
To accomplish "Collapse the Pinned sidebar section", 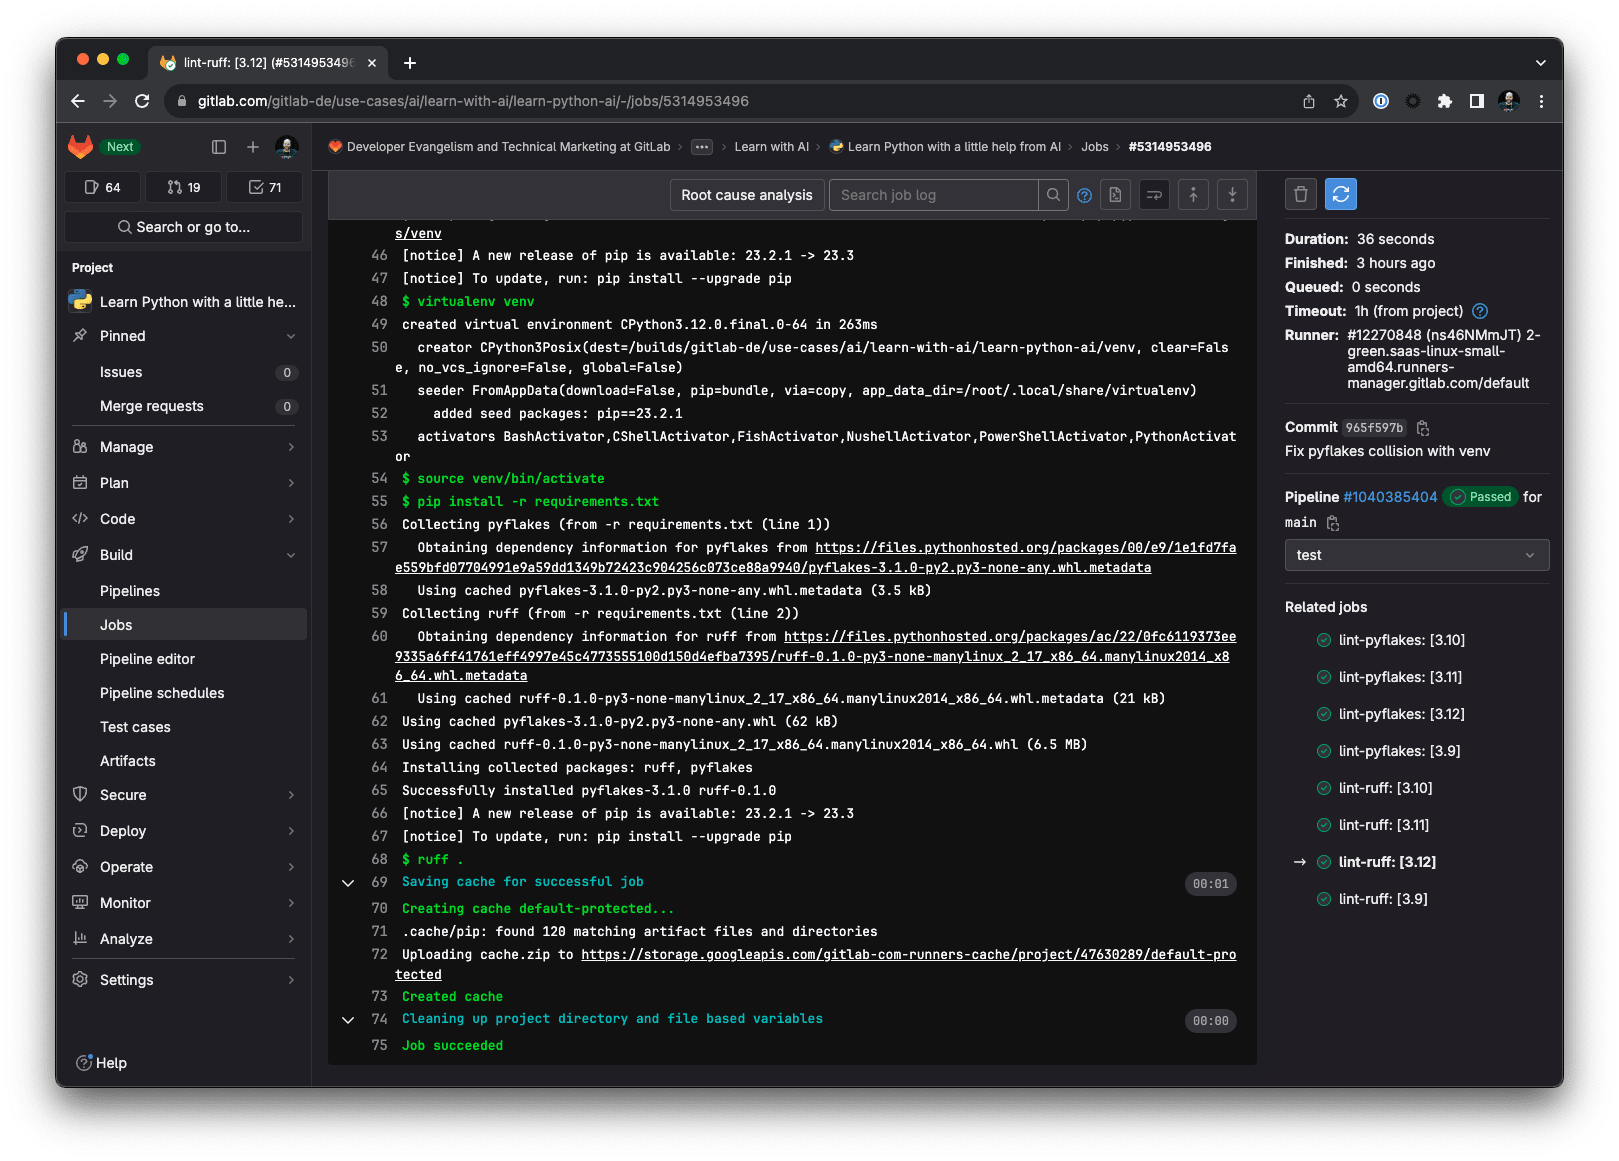I will point(184,336).
